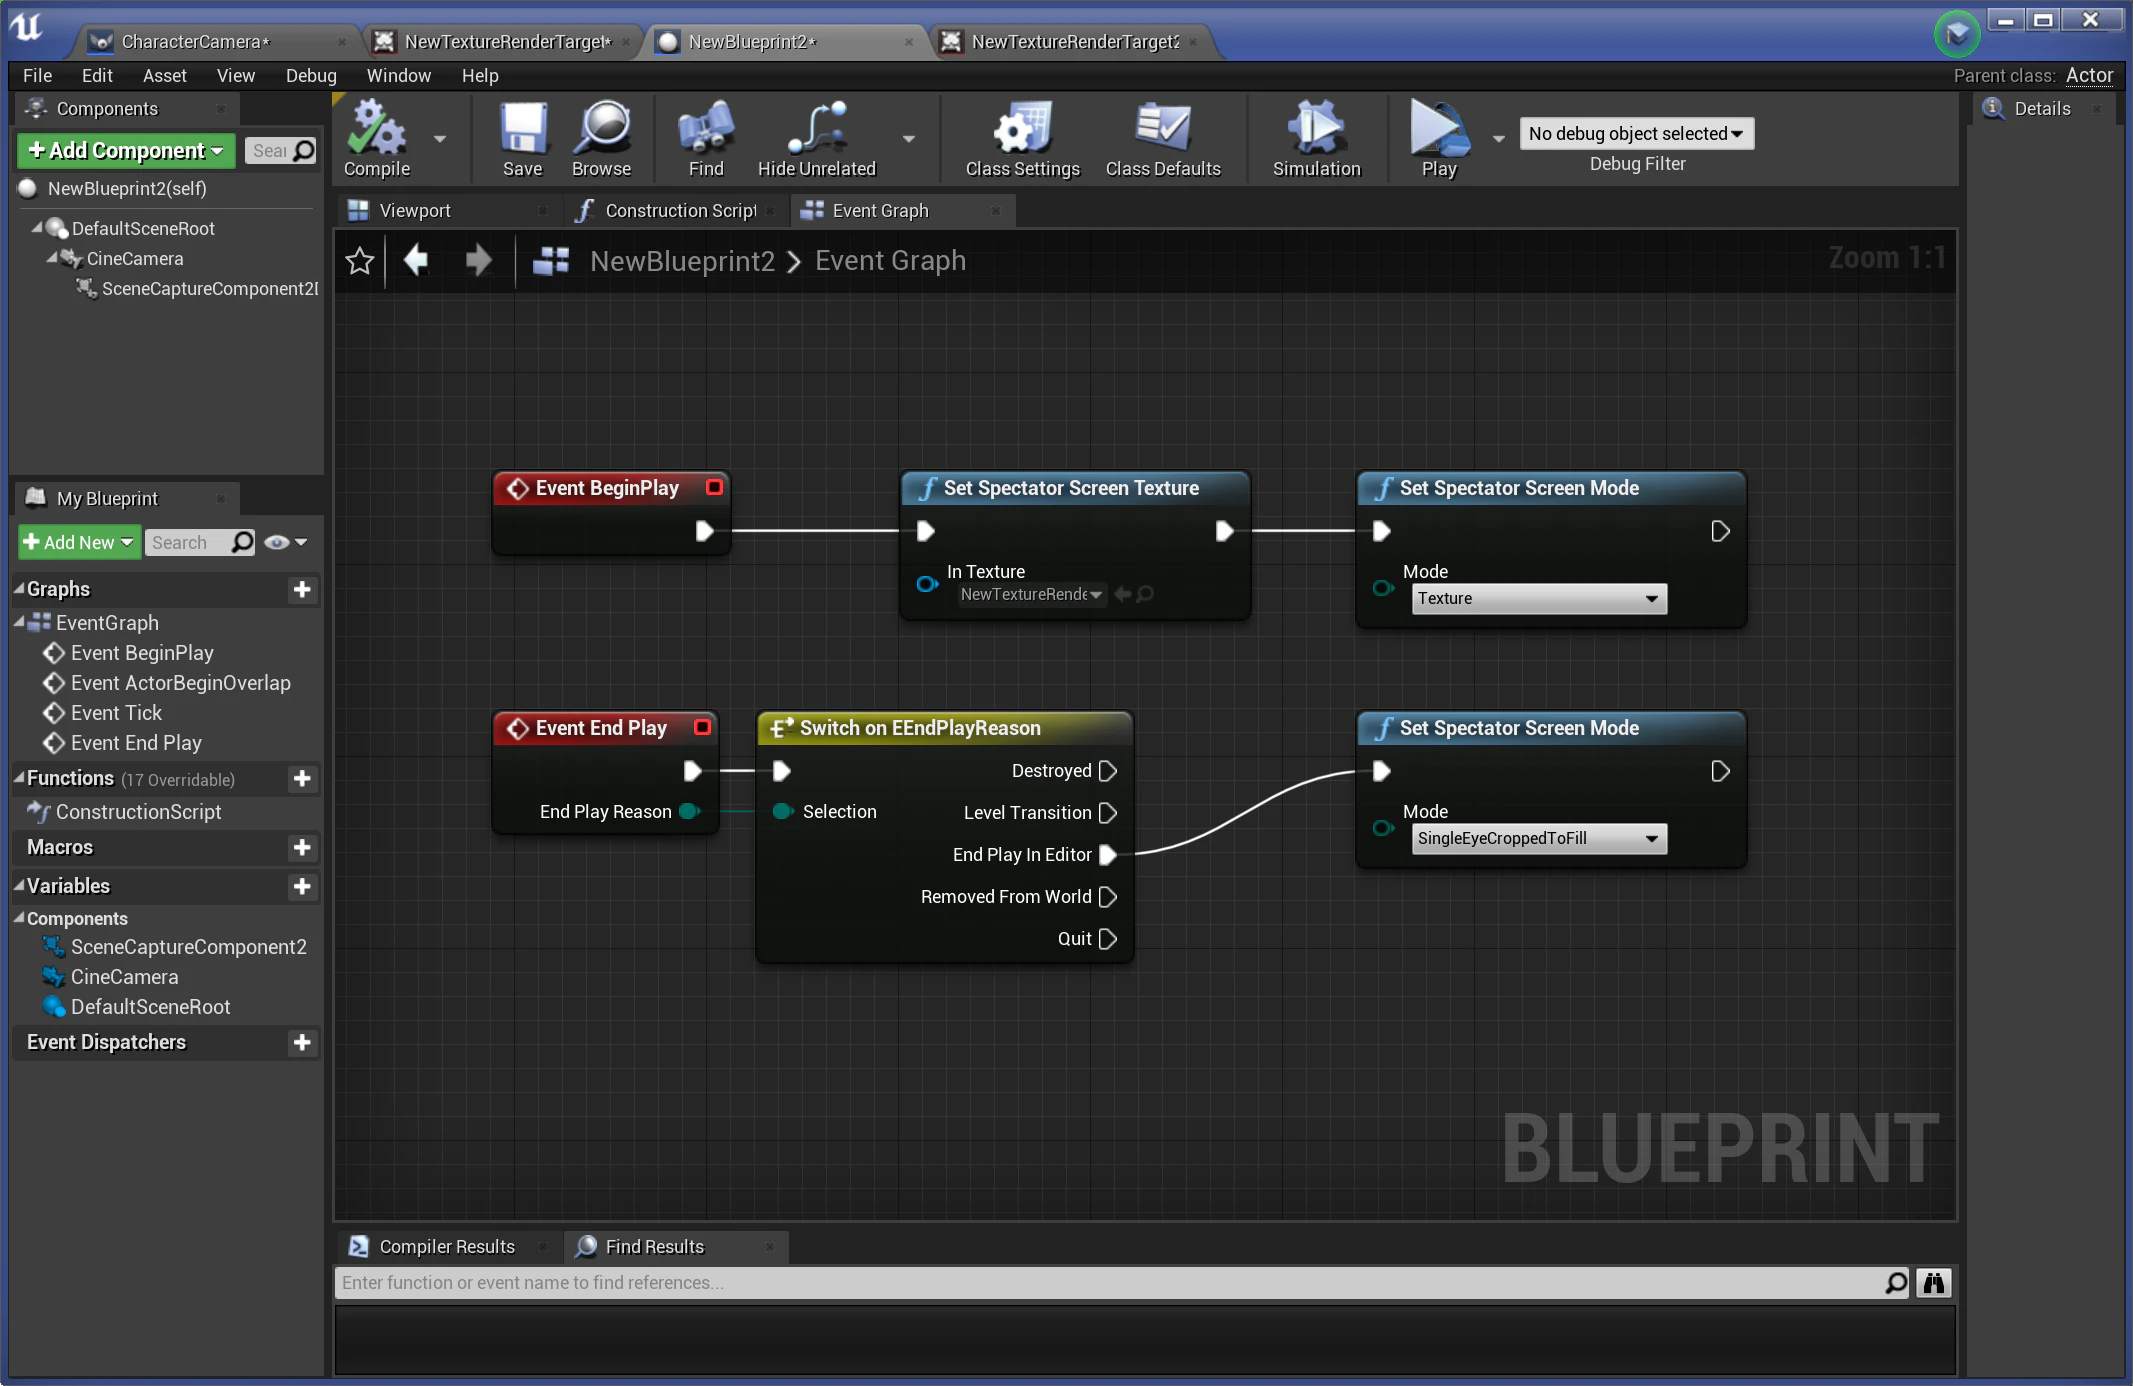Add a new graph with plus
This screenshot has width=2133, height=1386.
(302, 590)
